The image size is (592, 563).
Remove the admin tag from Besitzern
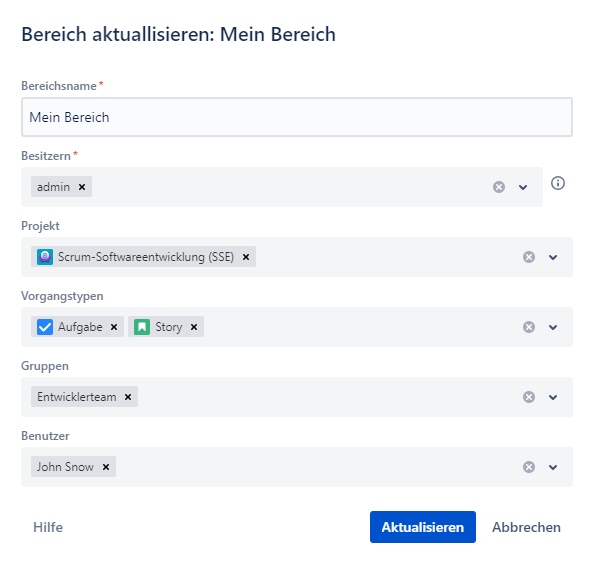pos(82,187)
